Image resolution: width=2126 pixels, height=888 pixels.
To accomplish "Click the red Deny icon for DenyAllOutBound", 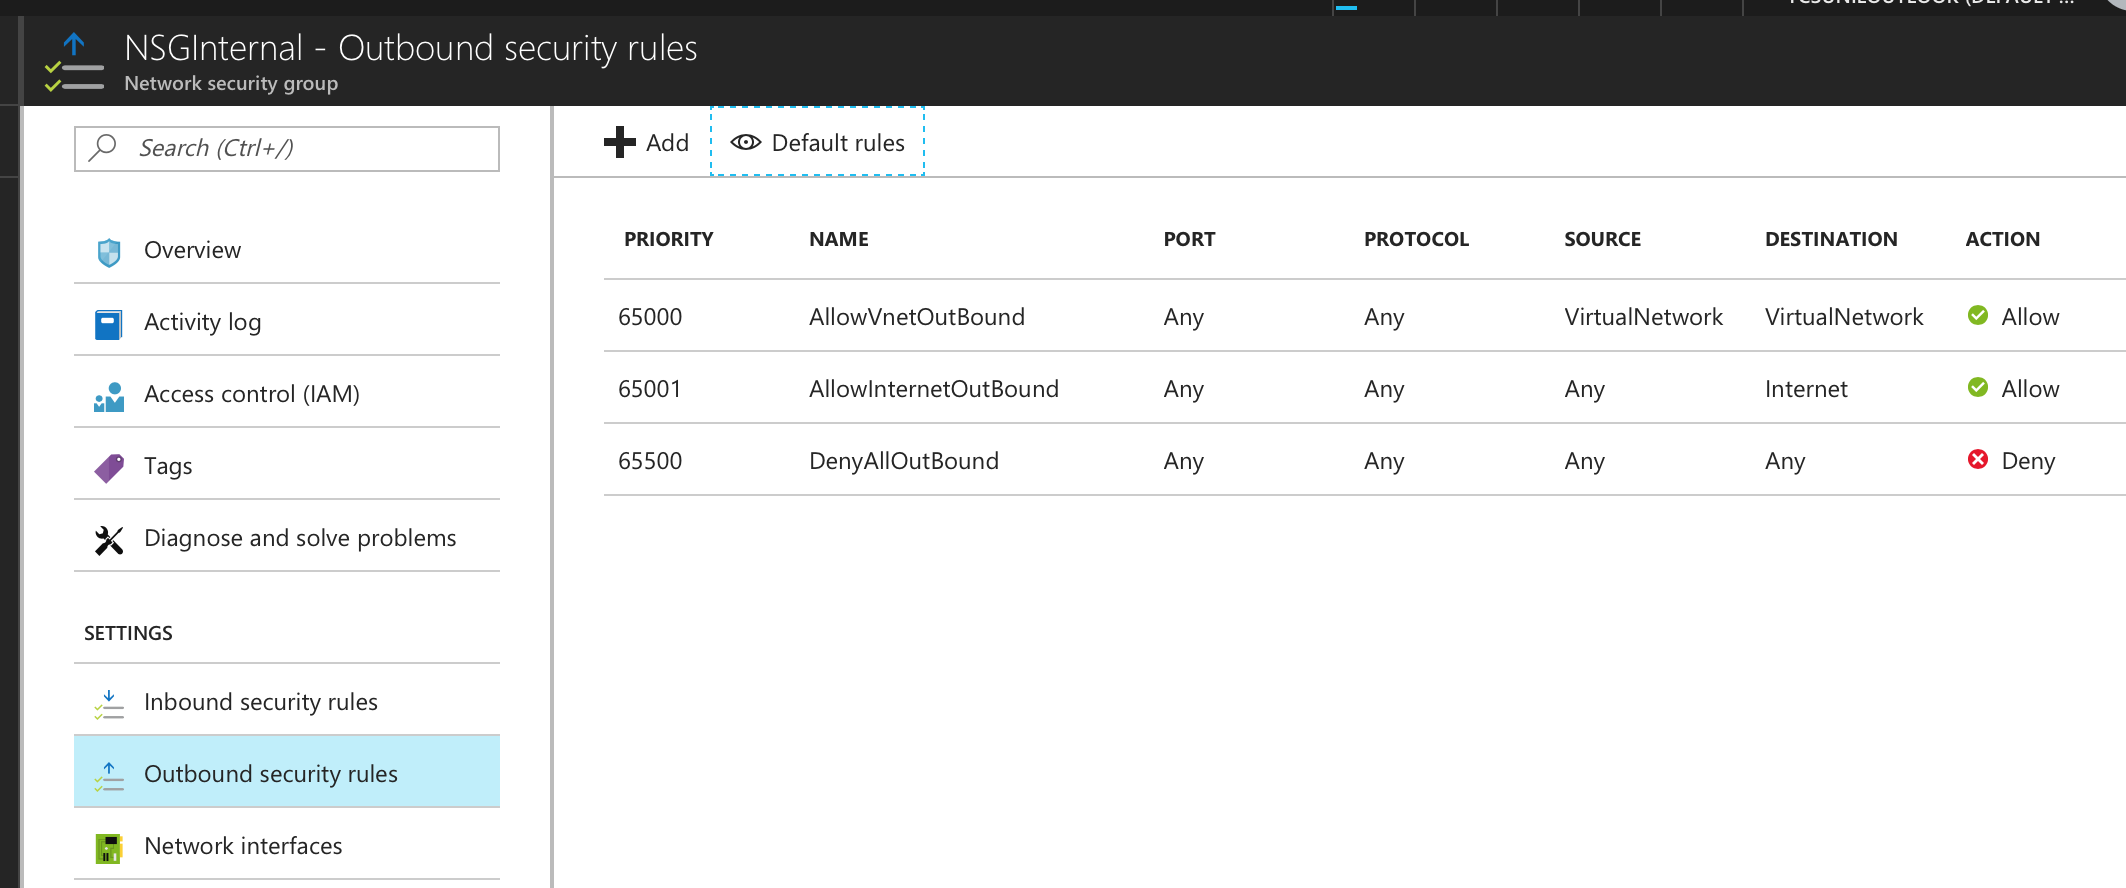I will coord(1978,460).
